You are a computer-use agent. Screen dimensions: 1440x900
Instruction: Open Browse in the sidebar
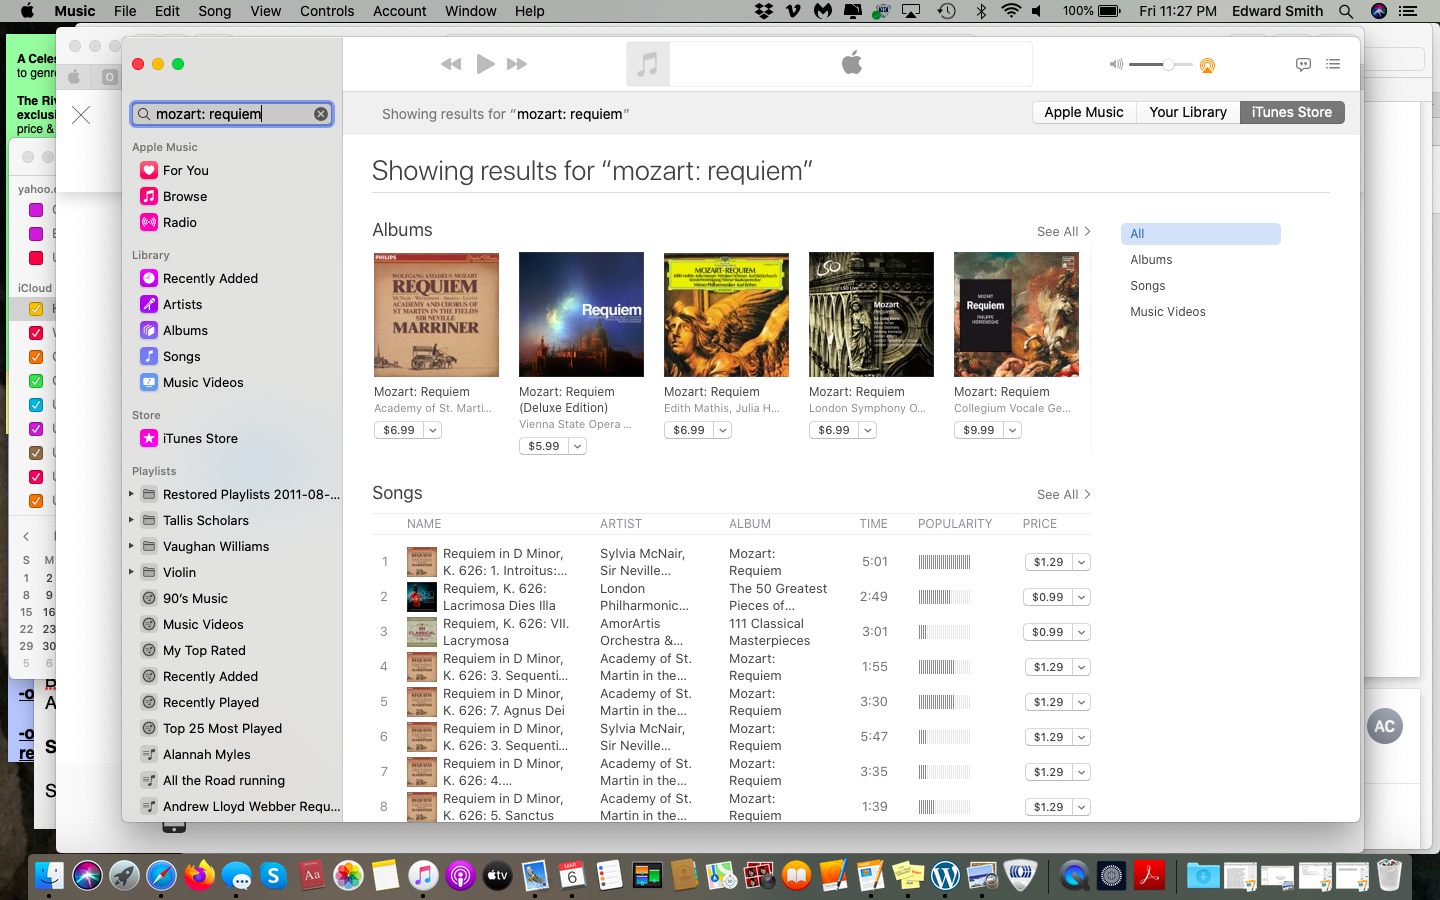coord(185,197)
